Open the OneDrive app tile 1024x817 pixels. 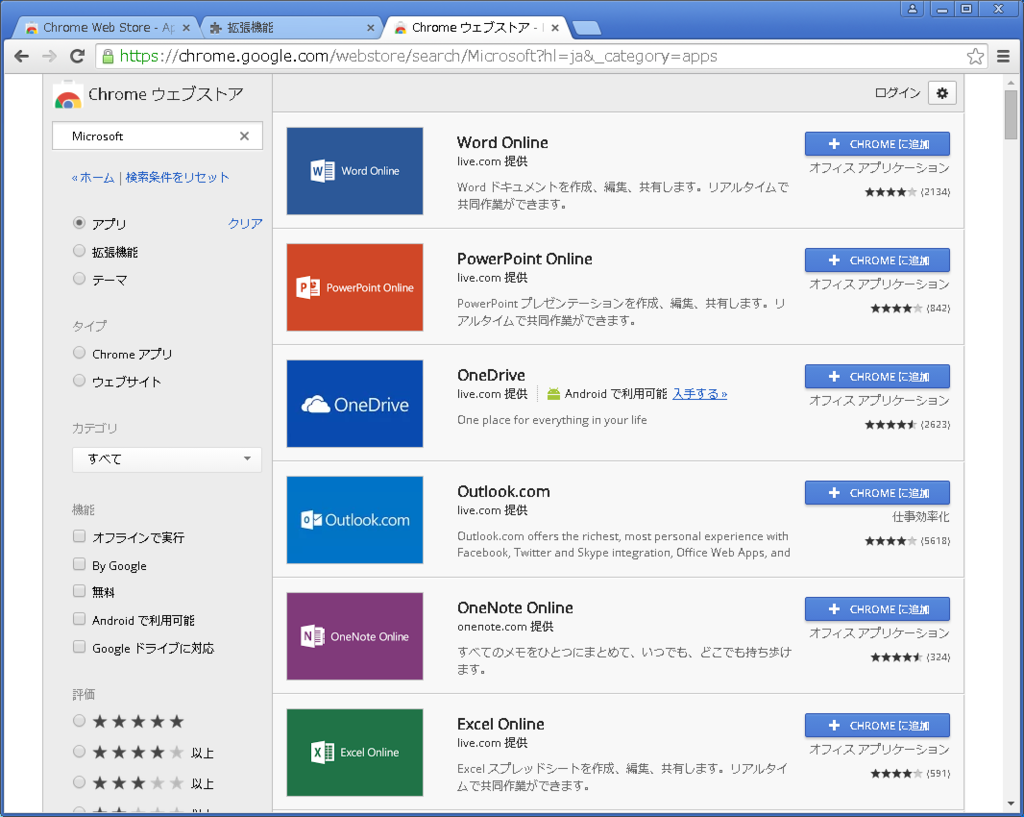(355, 404)
